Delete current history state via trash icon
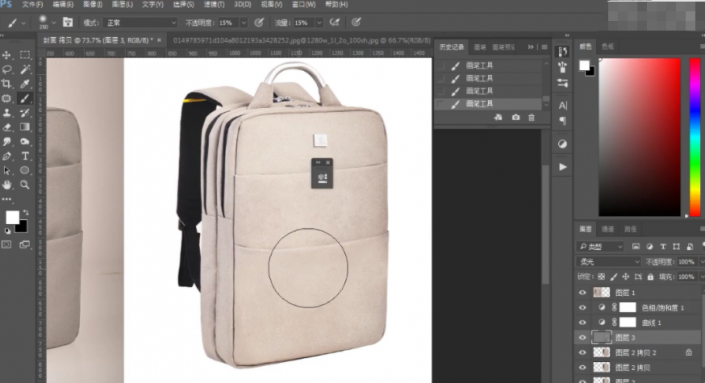 [531, 117]
